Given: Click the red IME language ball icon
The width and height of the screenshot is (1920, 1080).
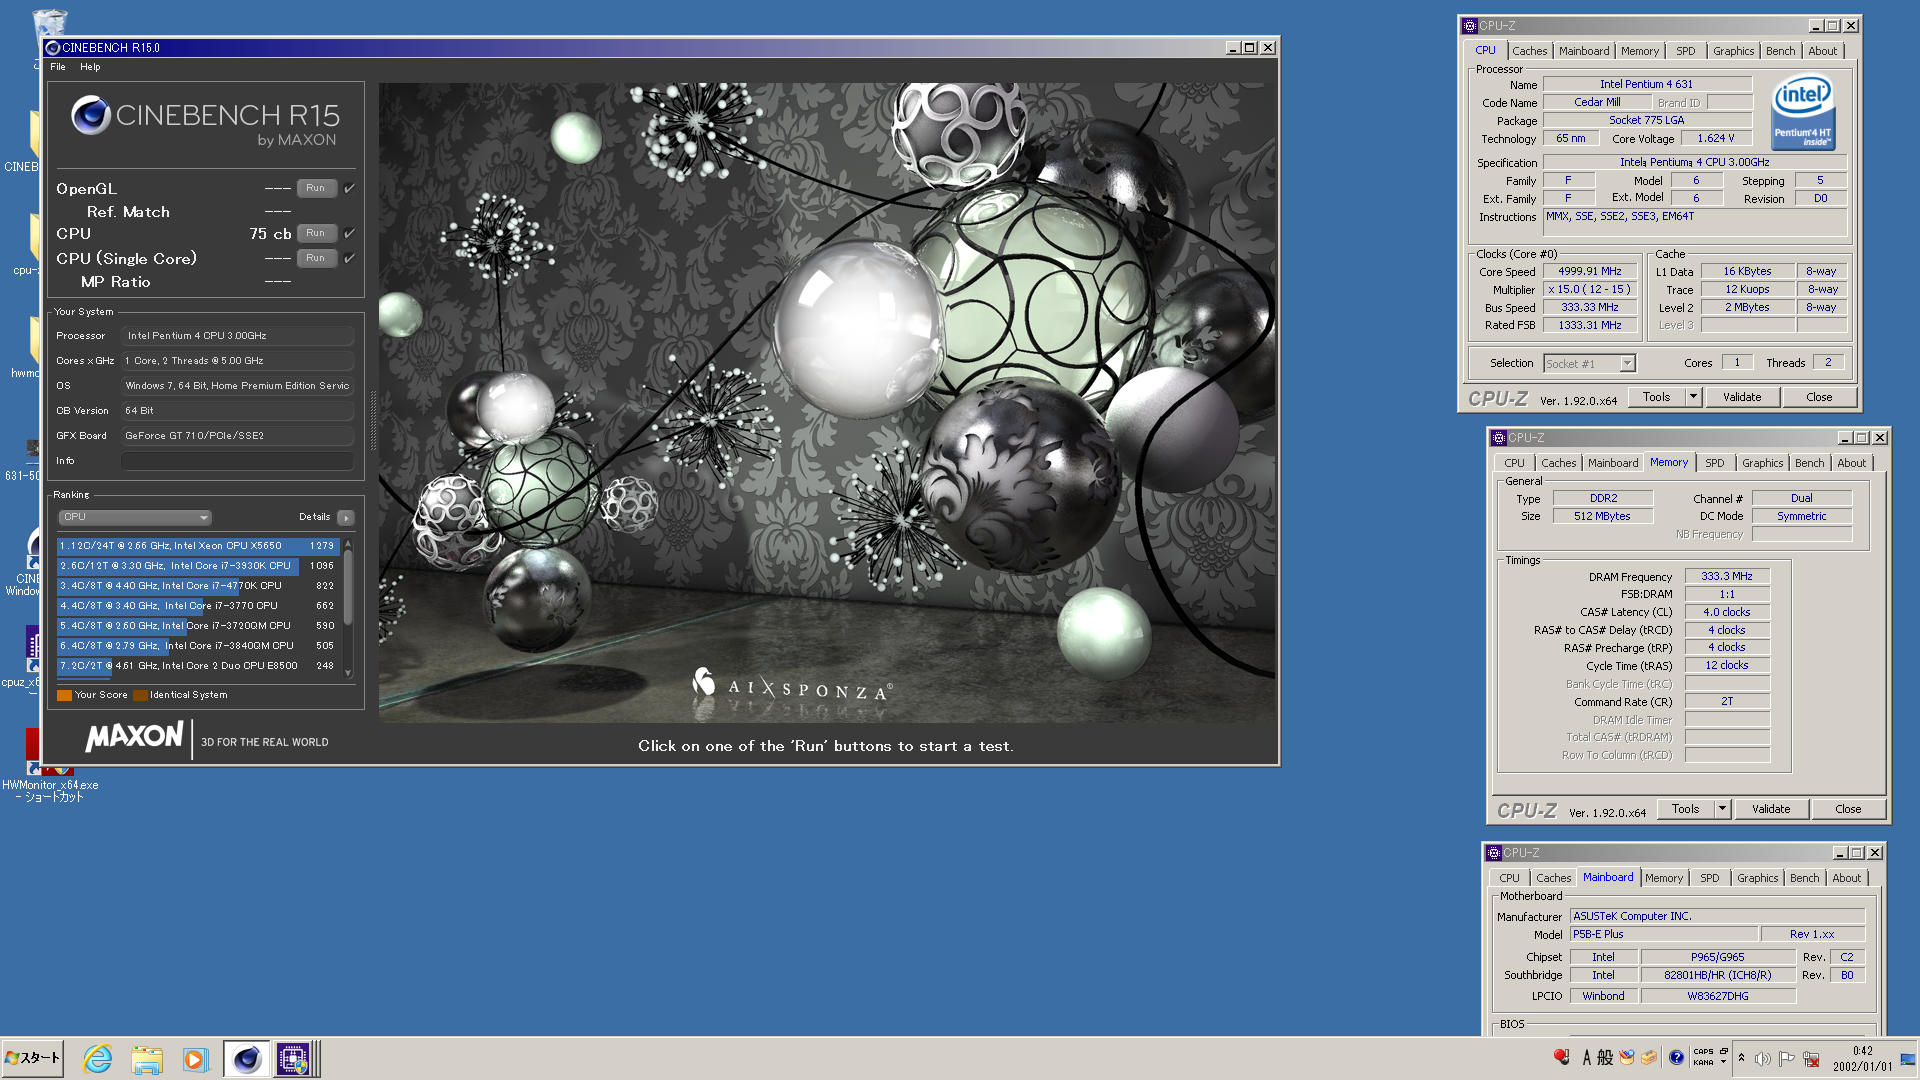Looking at the screenshot, I should (1562, 1057).
